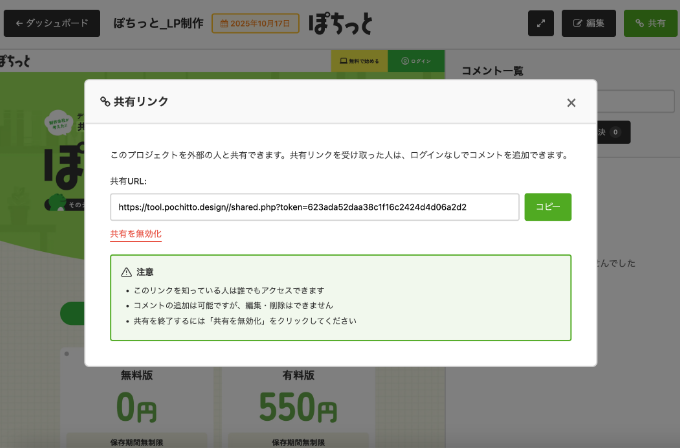Click the 編集 edit button
Viewport: 680px width, 448px height.
[588, 23]
